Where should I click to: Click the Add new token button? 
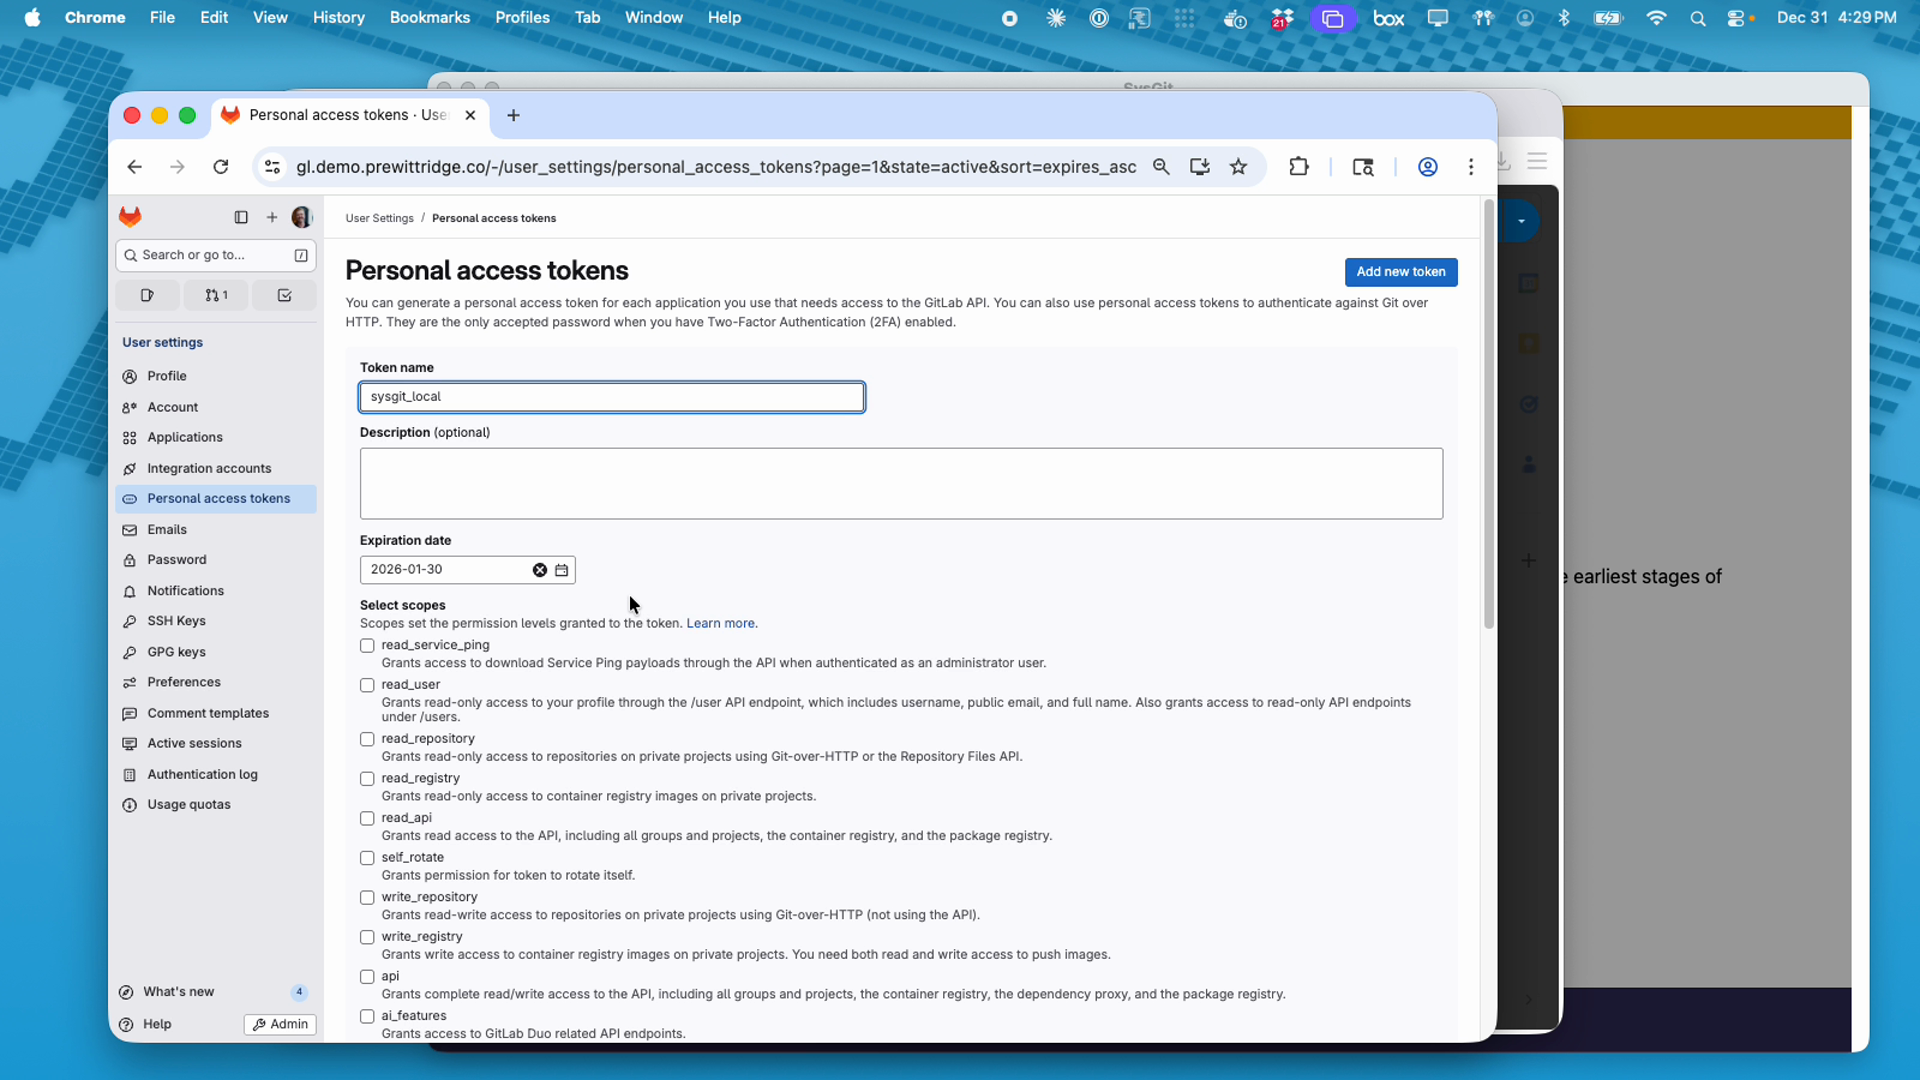click(x=1400, y=272)
